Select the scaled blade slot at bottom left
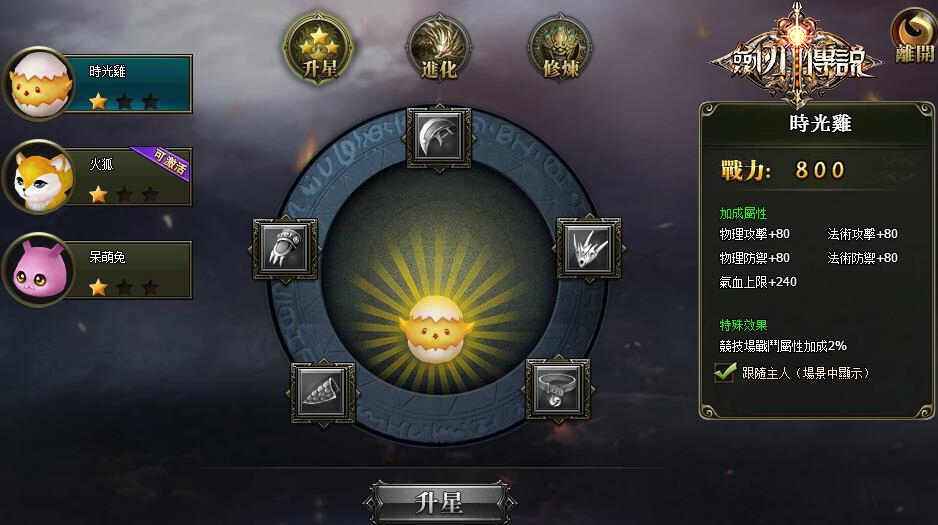Viewport: 938px width, 525px height. tap(323, 393)
